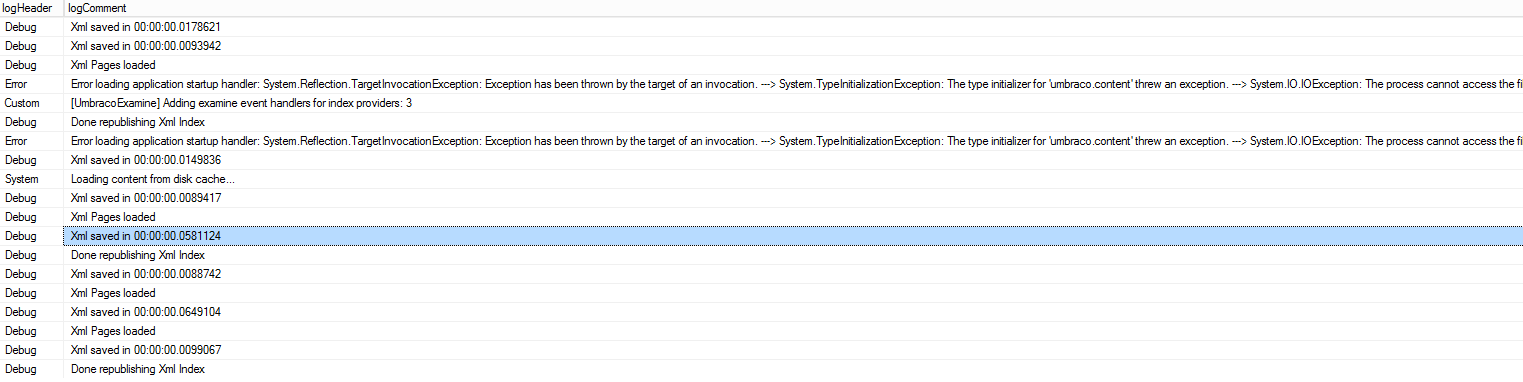
Task: Click the logHeader column header
Action: point(32,8)
